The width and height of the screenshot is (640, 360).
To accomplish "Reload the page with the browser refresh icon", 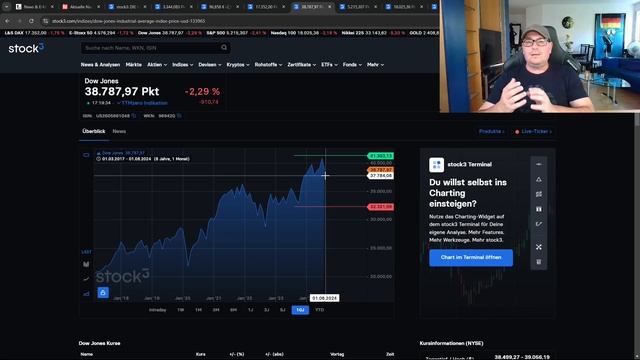I will (x=31, y=21).
